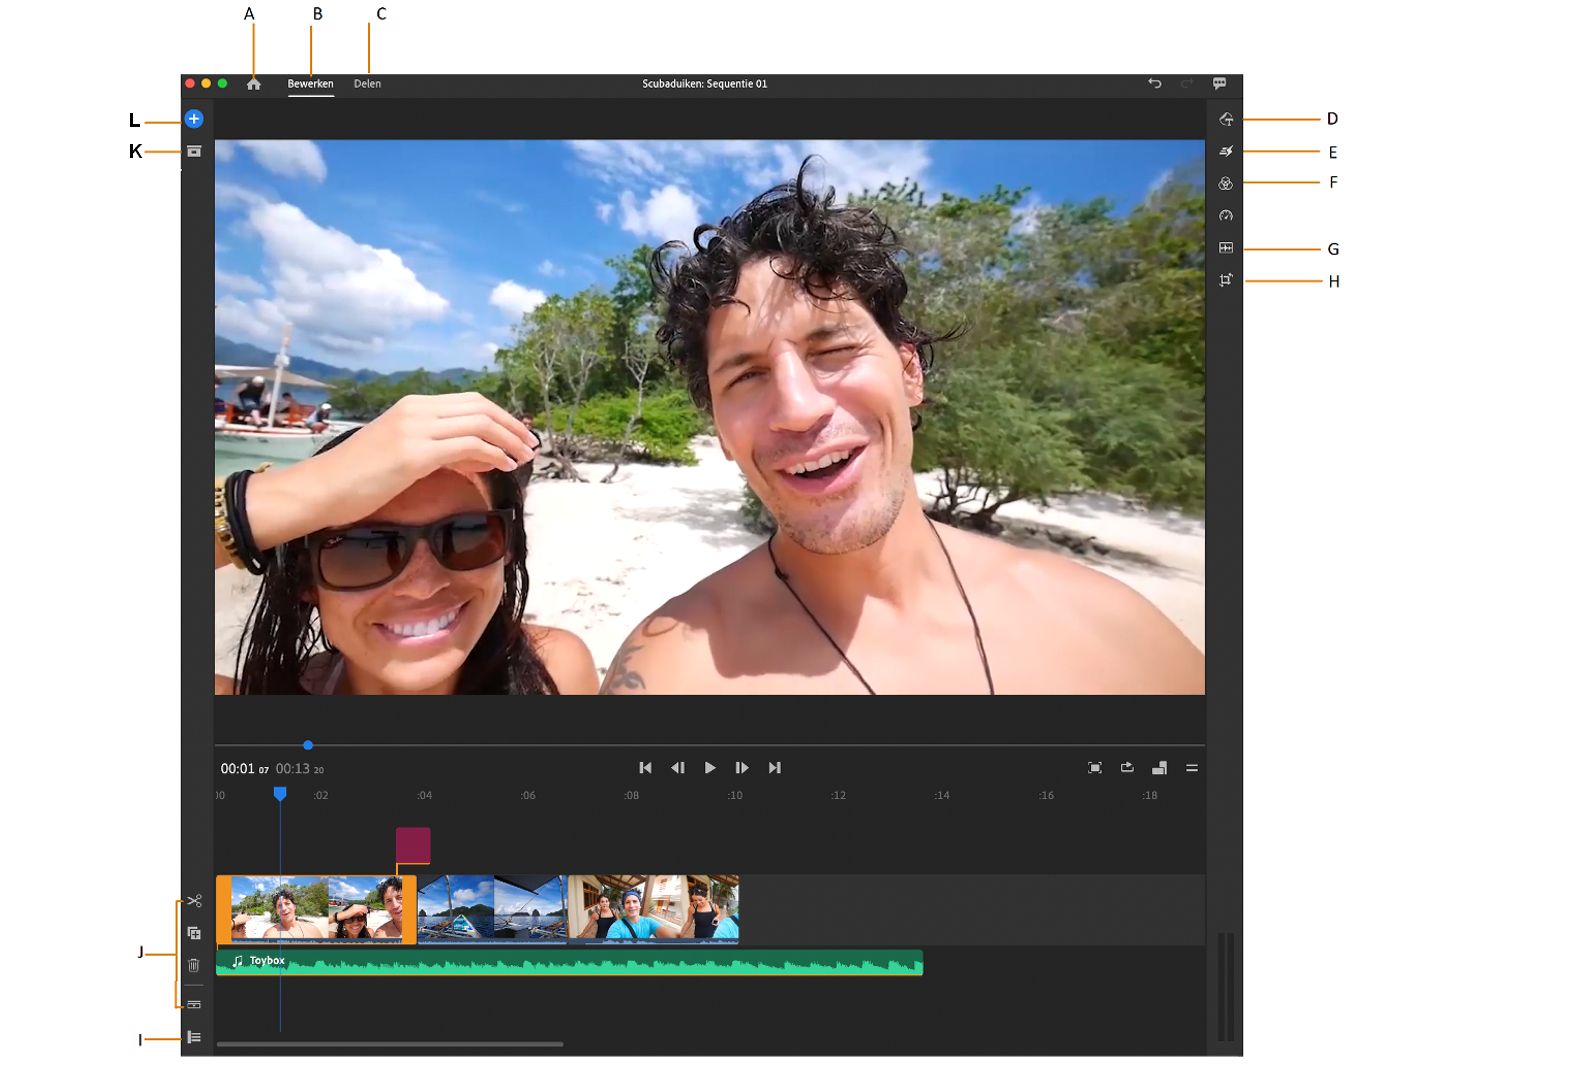
Task: Expand the audio tracks view
Action: tap(194, 1004)
